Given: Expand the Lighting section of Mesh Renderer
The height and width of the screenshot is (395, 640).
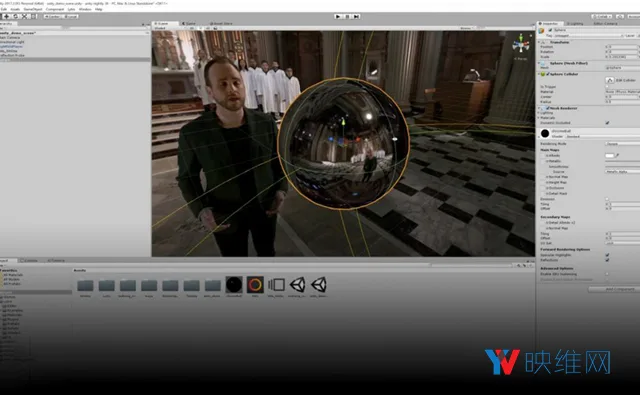Looking at the screenshot, I should pyautogui.click(x=539, y=113).
